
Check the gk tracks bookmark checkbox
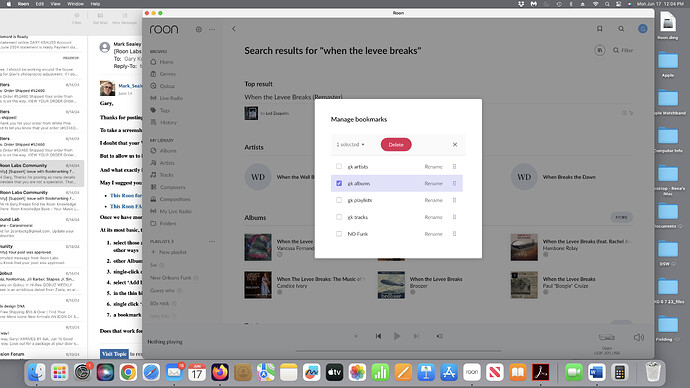(339, 217)
